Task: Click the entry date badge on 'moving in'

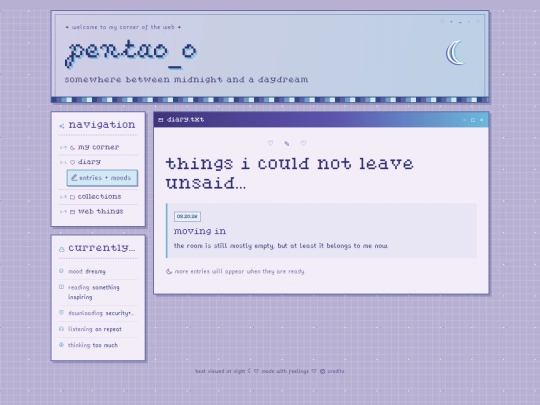Action: pos(187,216)
